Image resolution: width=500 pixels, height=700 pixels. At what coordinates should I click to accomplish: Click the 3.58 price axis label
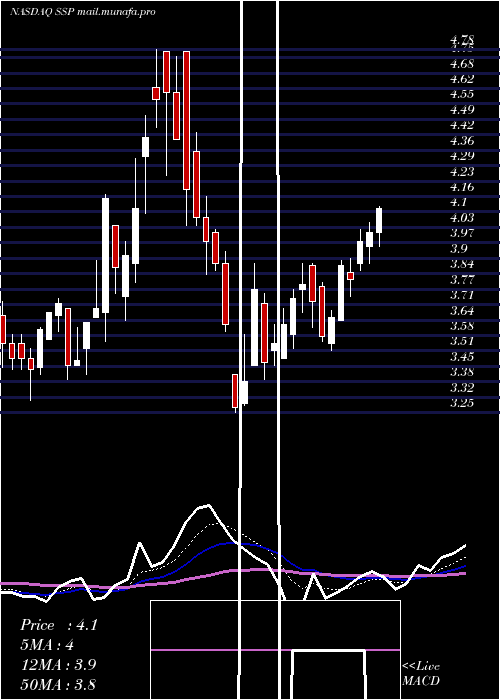[462, 326]
